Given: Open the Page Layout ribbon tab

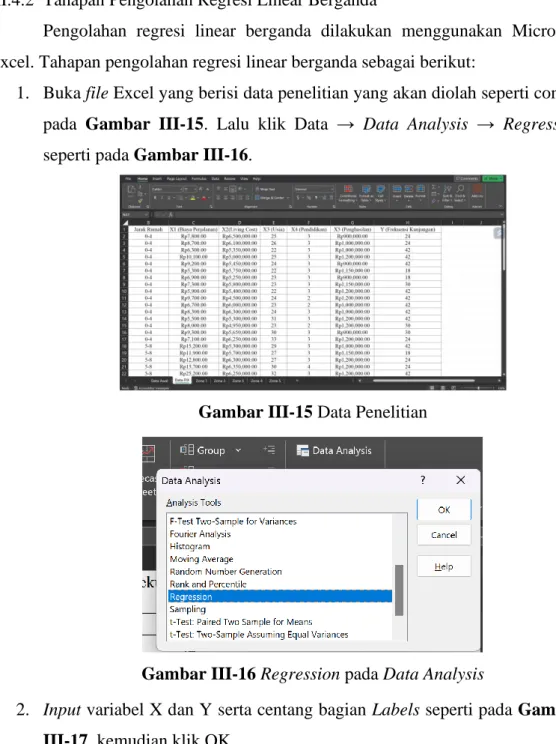Looking at the screenshot, I should pyautogui.click(x=176, y=179).
